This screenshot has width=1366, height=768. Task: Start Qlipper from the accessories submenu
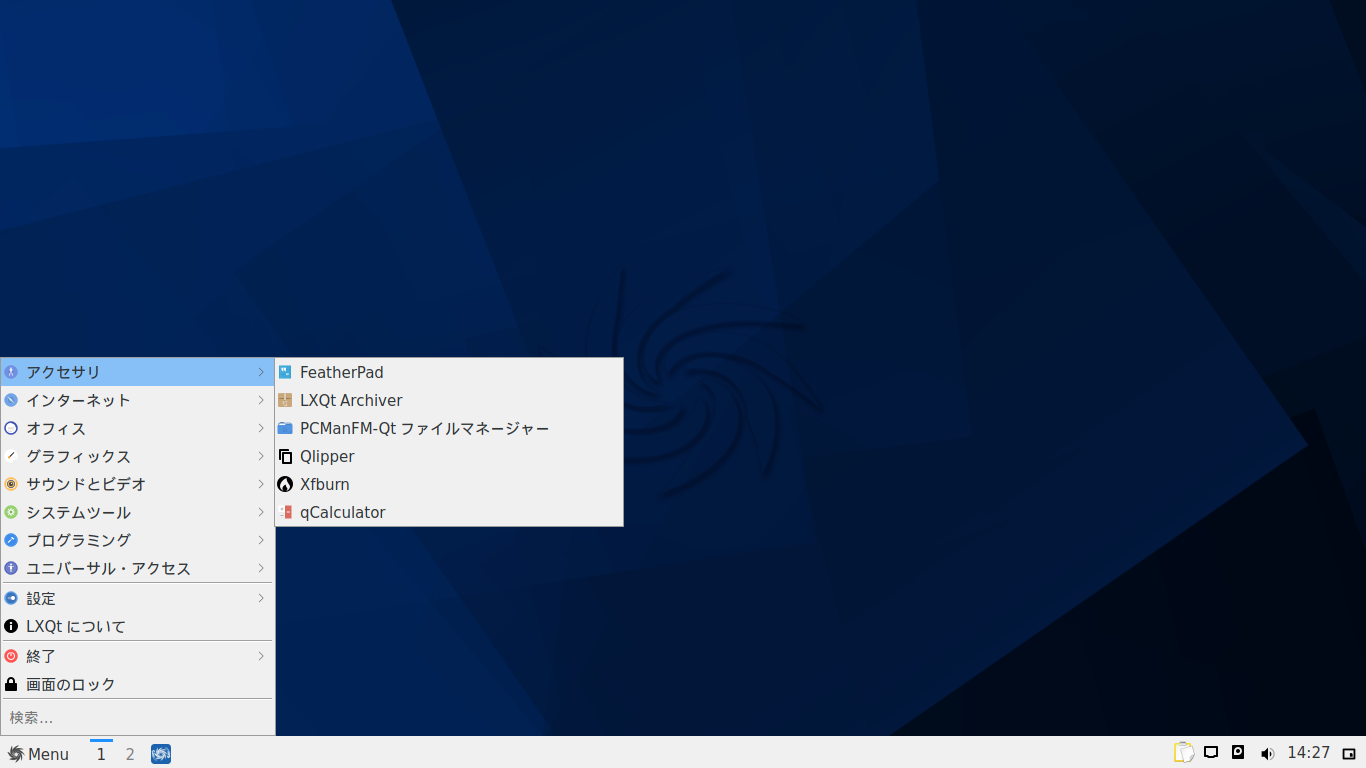pos(449,456)
